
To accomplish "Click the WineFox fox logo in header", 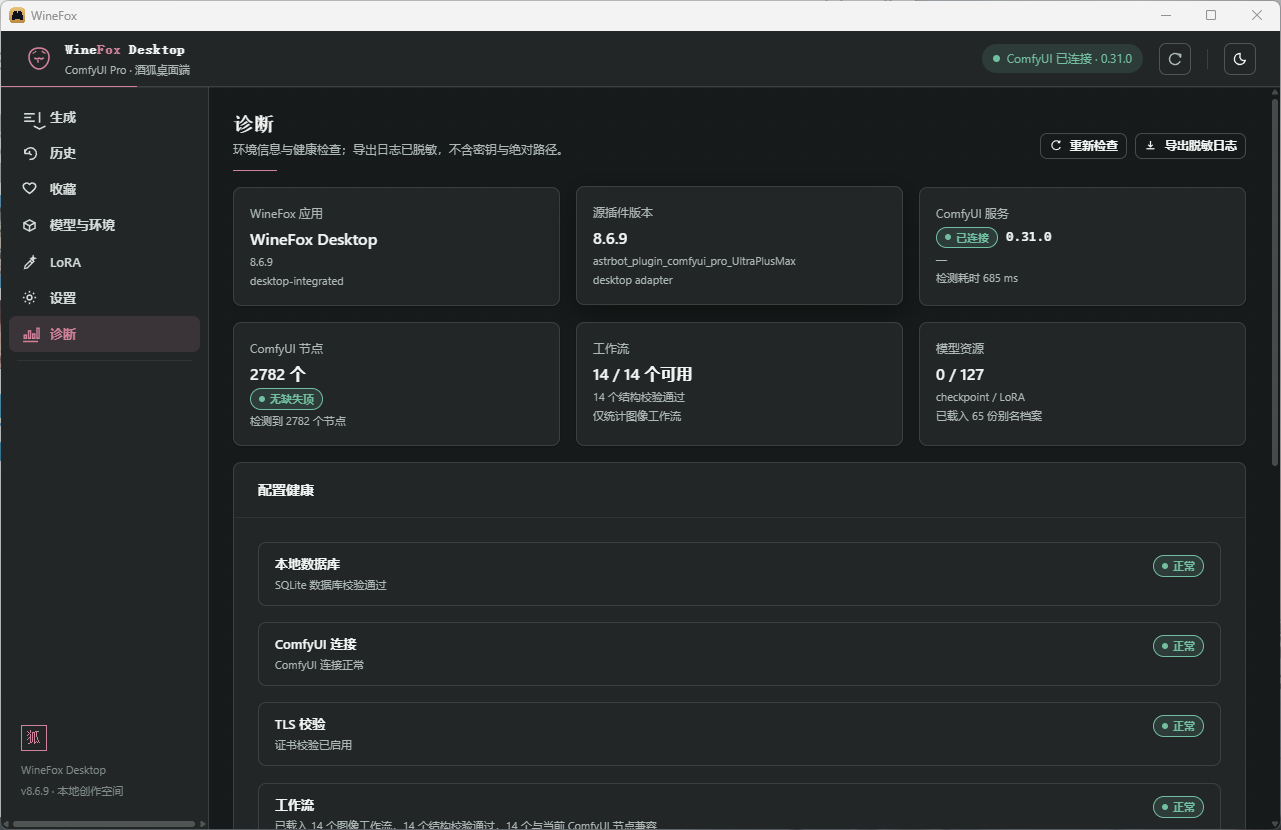I will click(39, 58).
